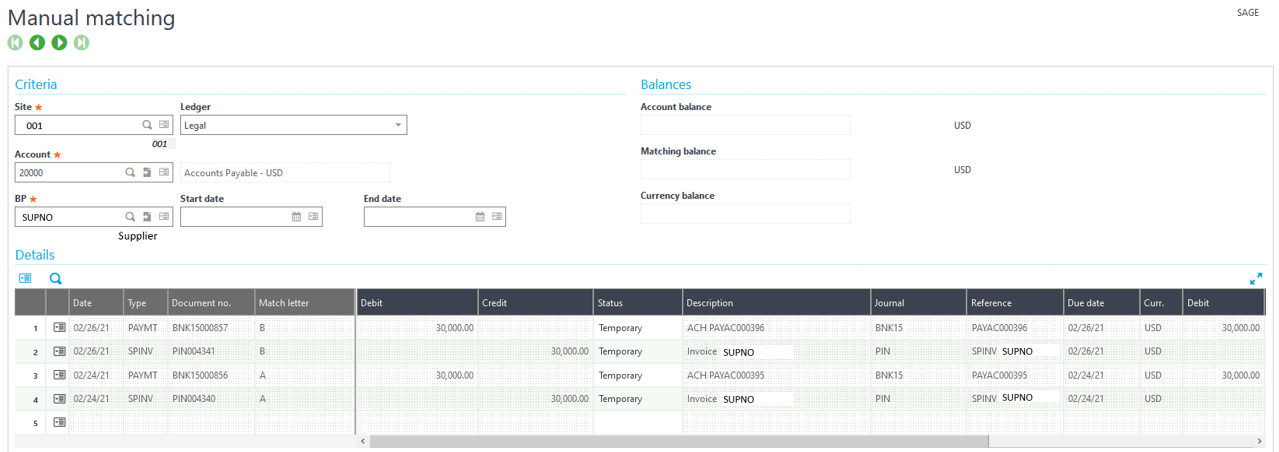Click the horizontal scrollbar of the grid

click(678, 441)
